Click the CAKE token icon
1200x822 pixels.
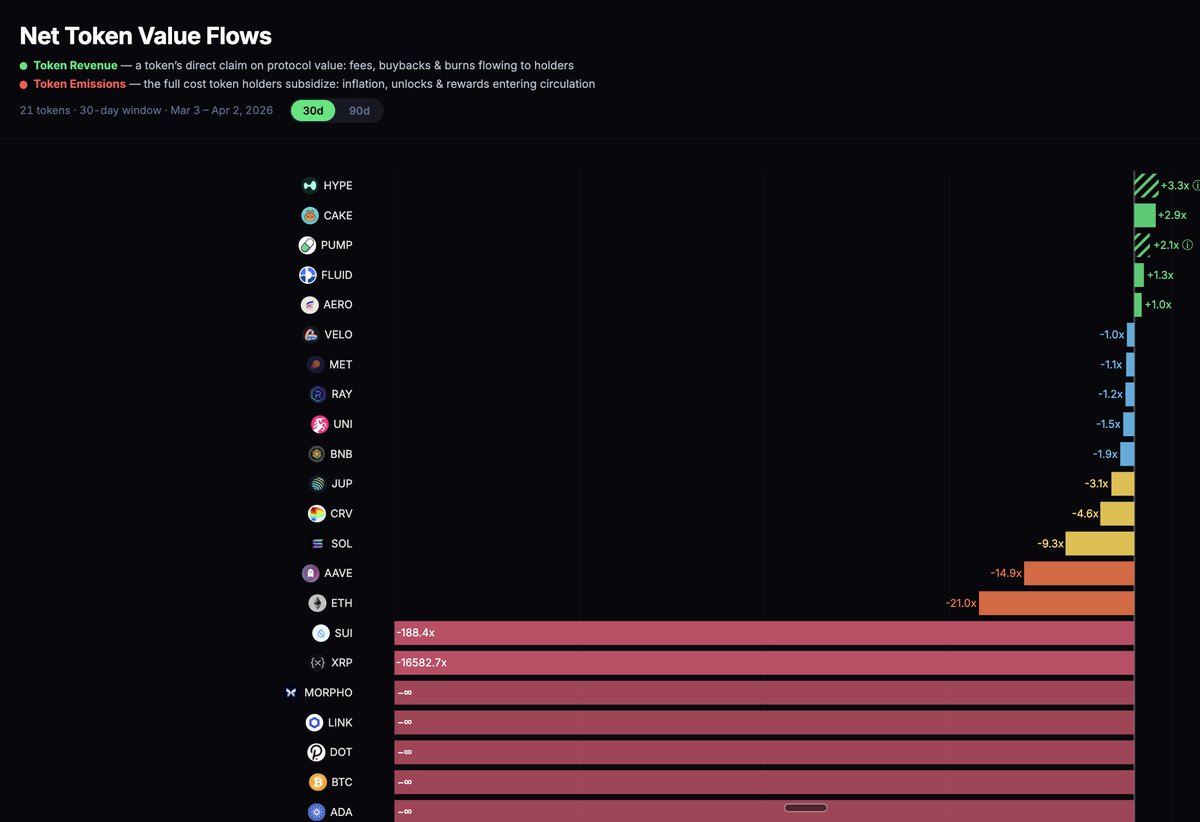tap(310, 216)
